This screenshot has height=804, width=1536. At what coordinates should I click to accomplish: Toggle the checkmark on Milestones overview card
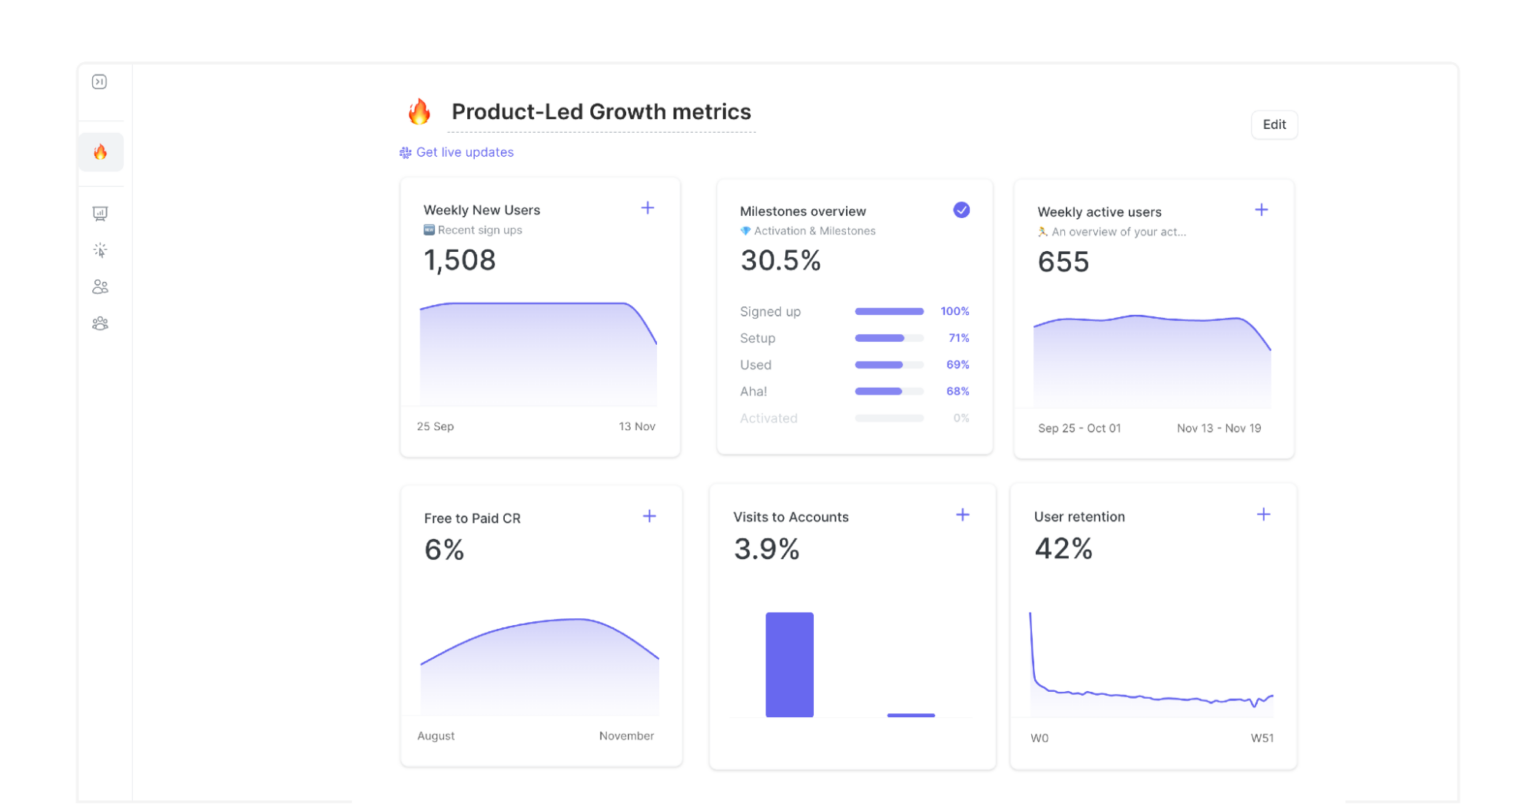pyautogui.click(x=961, y=210)
